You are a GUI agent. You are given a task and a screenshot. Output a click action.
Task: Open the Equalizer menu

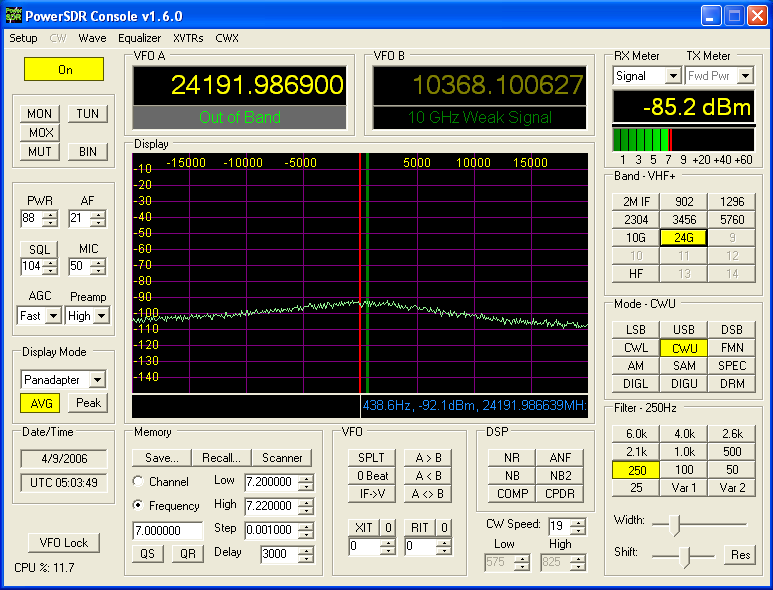click(140, 38)
